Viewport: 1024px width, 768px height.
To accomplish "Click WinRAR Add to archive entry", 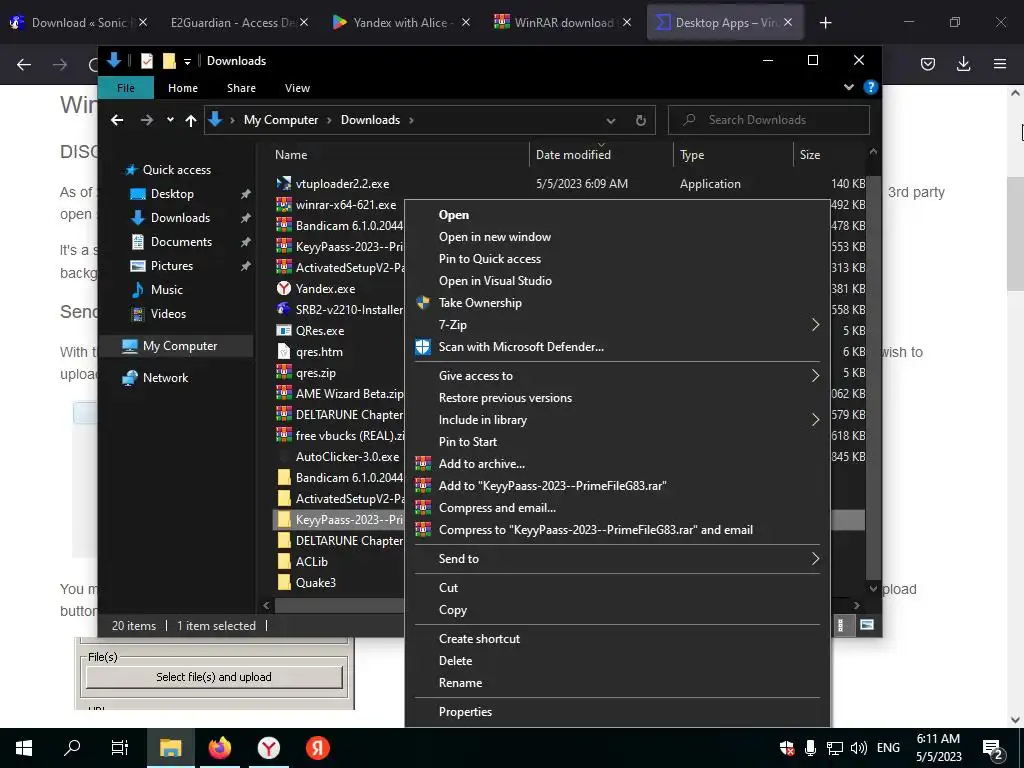I will point(481,464).
